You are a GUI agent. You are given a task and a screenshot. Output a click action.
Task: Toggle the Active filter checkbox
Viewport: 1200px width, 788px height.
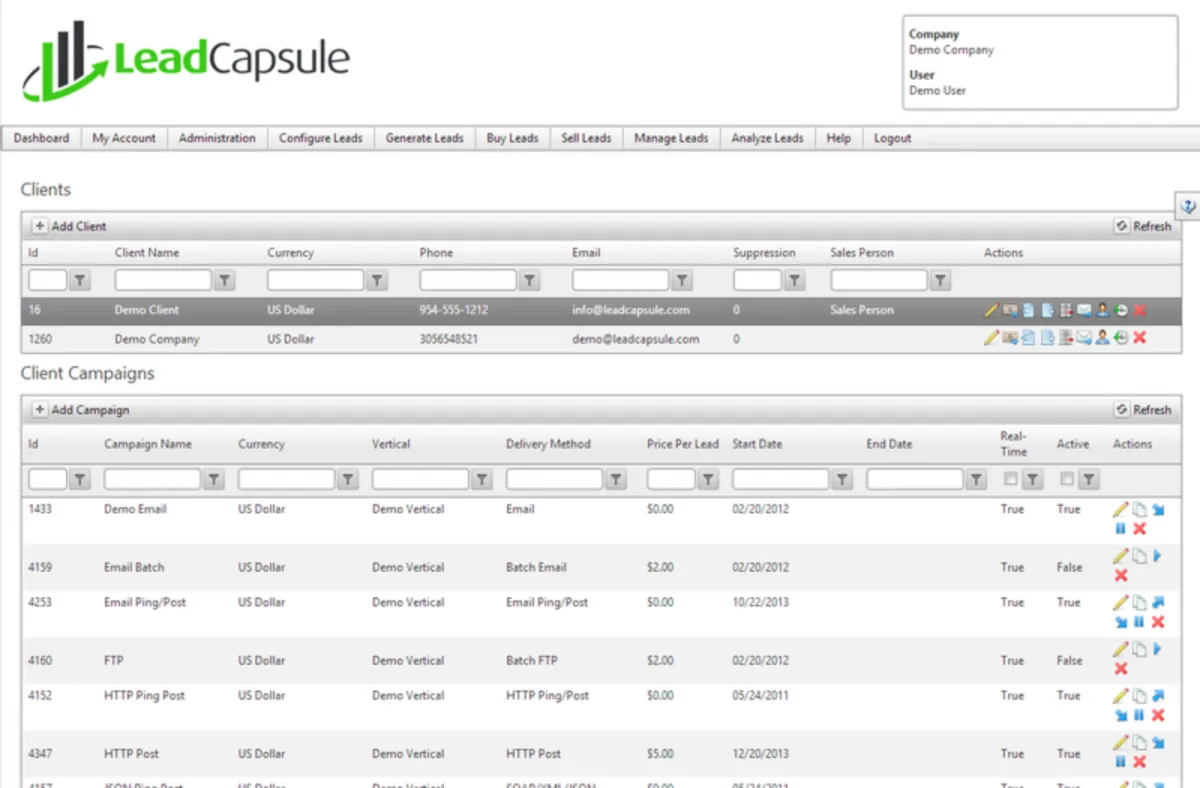click(x=1067, y=479)
